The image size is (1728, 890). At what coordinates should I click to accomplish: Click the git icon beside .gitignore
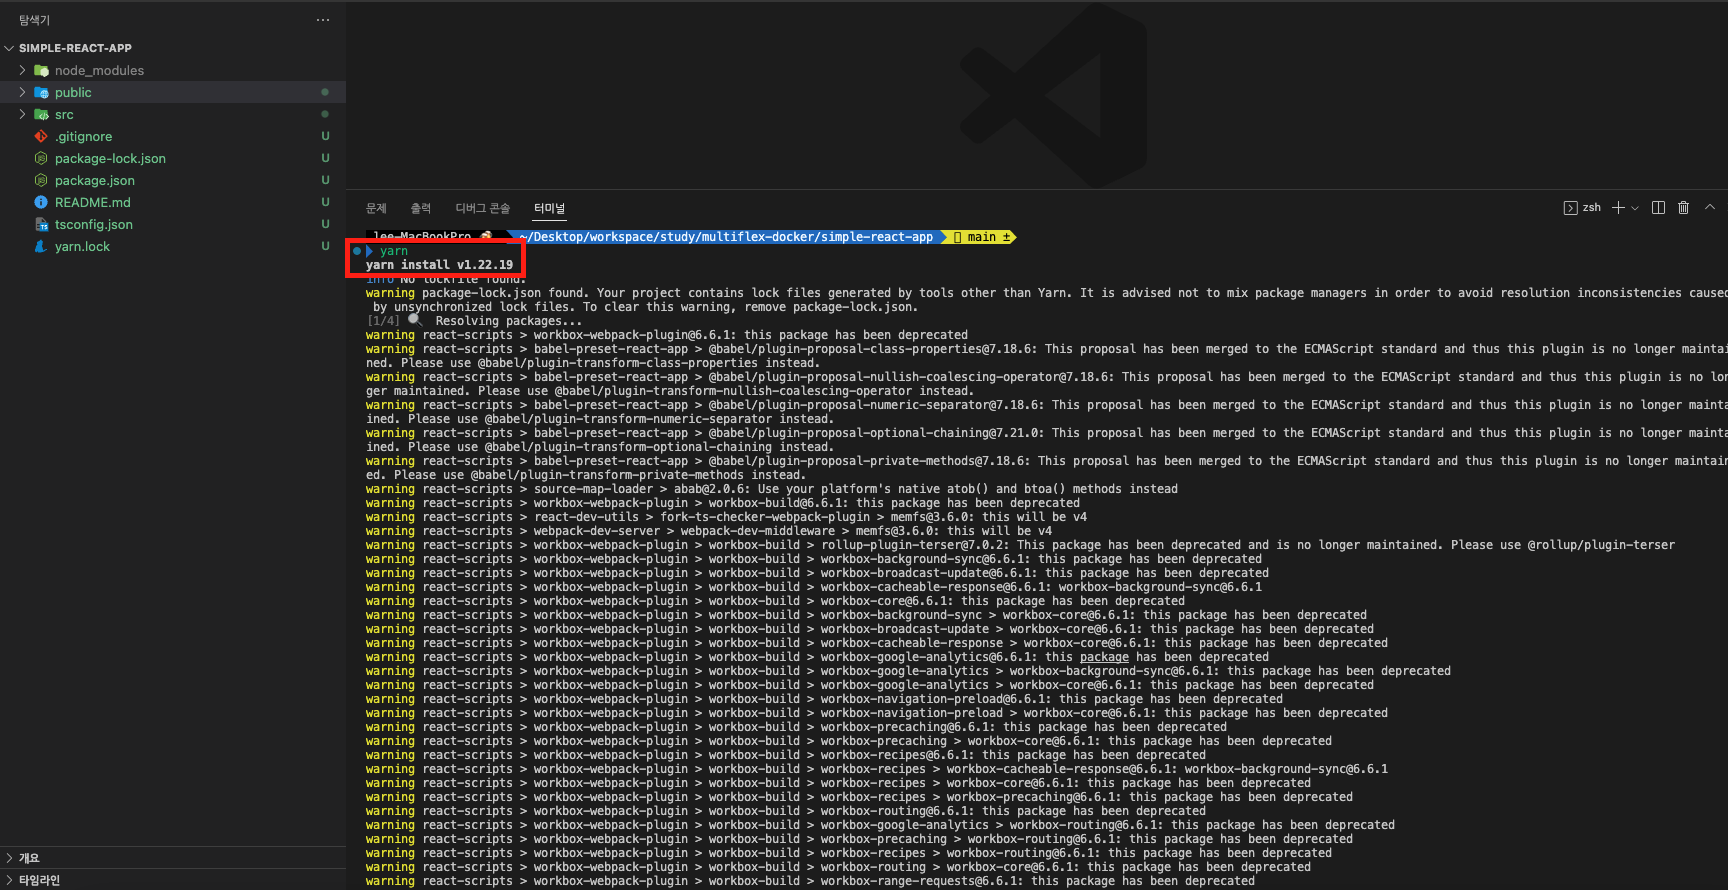[41, 136]
